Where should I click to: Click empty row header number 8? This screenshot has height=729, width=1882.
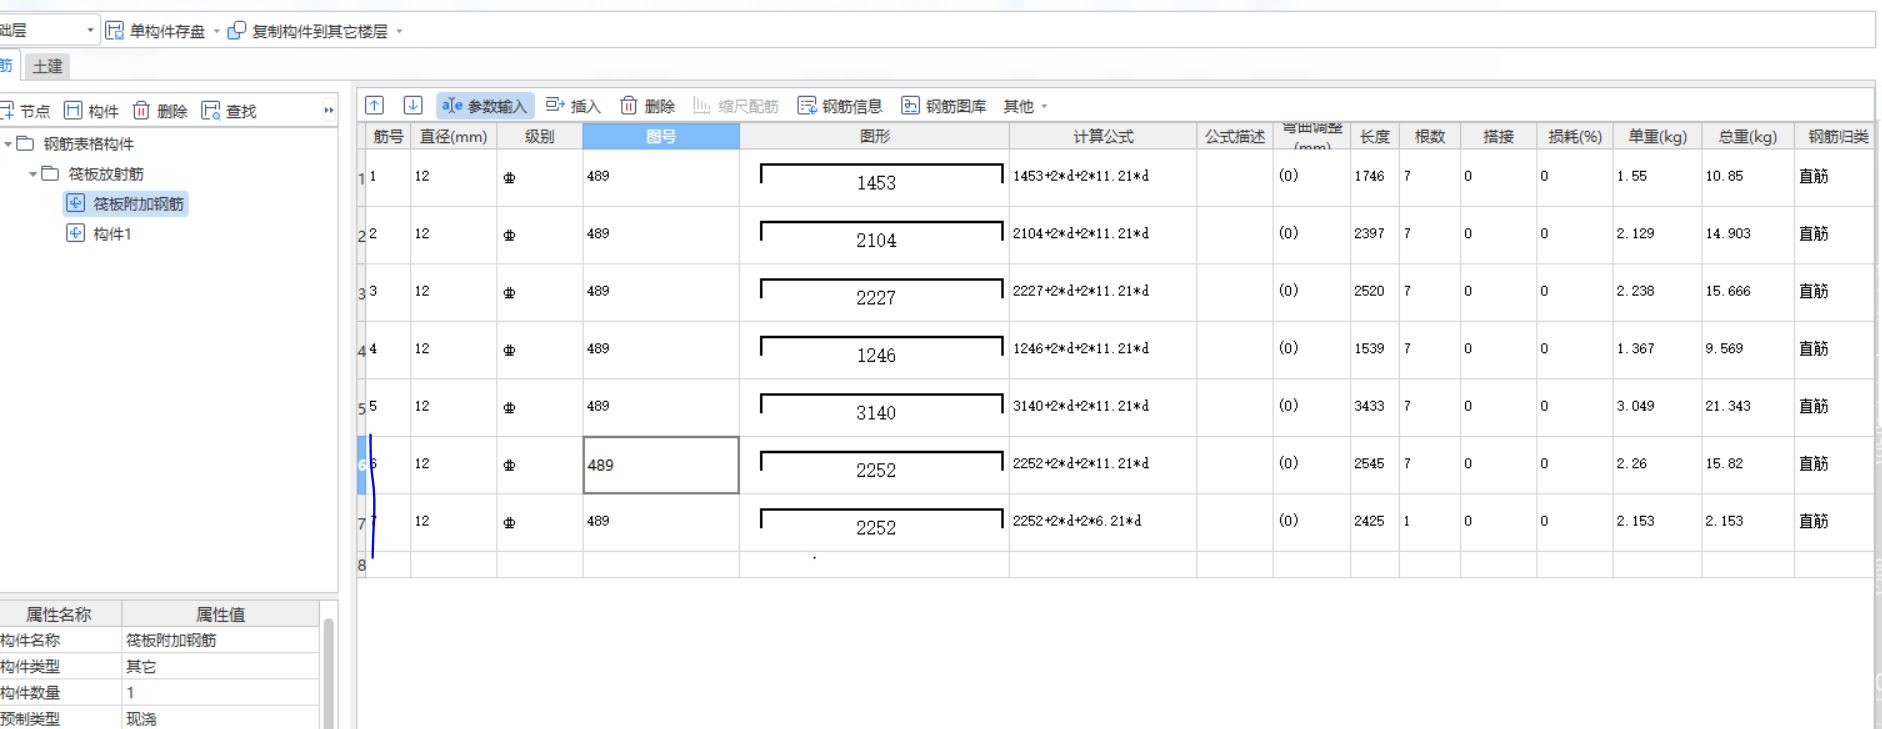(x=362, y=565)
